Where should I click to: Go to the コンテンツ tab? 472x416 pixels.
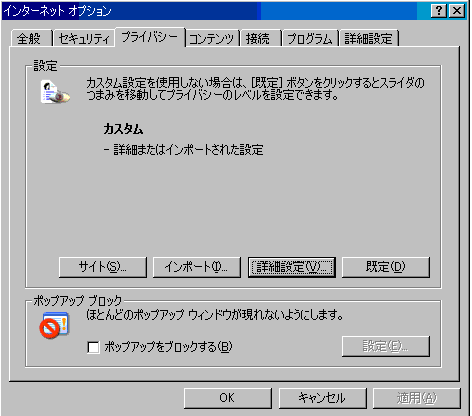[212, 38]
